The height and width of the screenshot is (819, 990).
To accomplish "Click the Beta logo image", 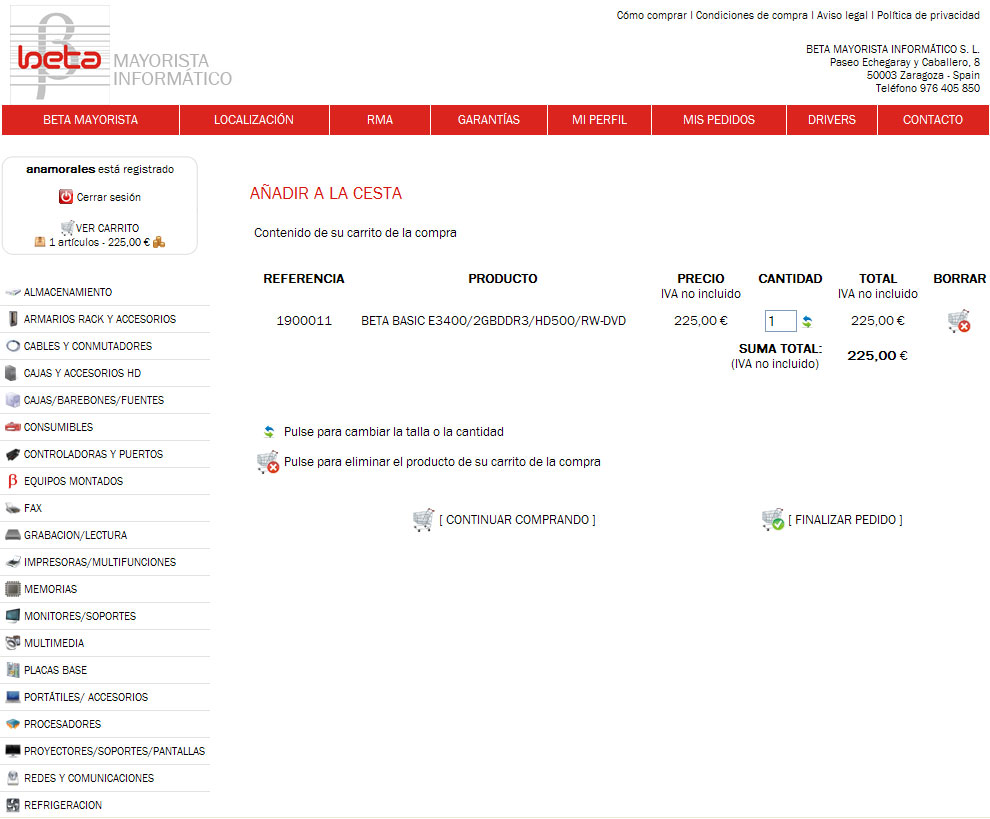I will tap(59, 54).
